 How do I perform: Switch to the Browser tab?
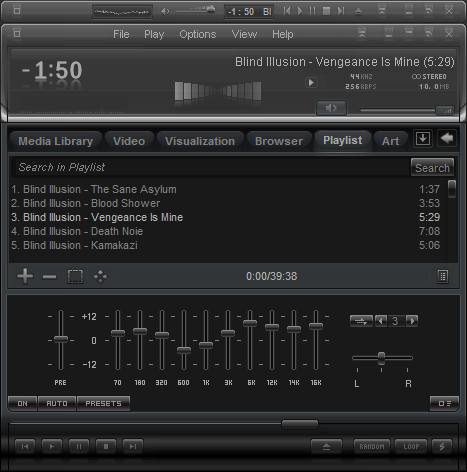point(279,141)
